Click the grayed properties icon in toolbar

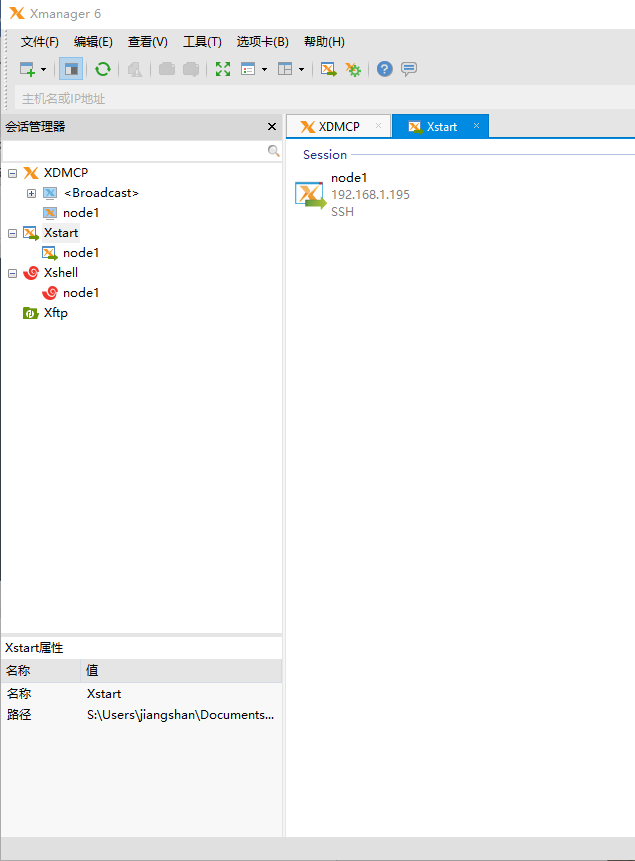135,69
